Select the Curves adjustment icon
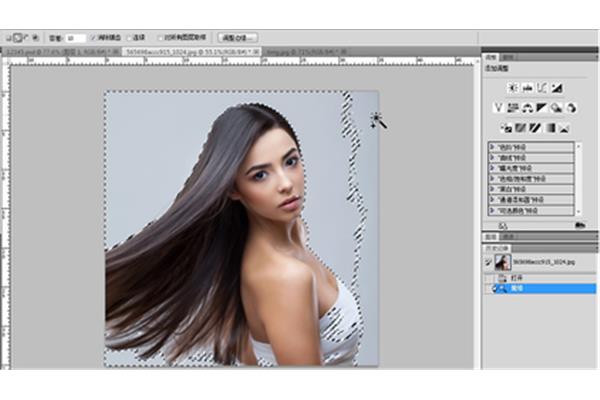Image resolution: width=600 pixels, height=400 pixels. coord(542,88)
